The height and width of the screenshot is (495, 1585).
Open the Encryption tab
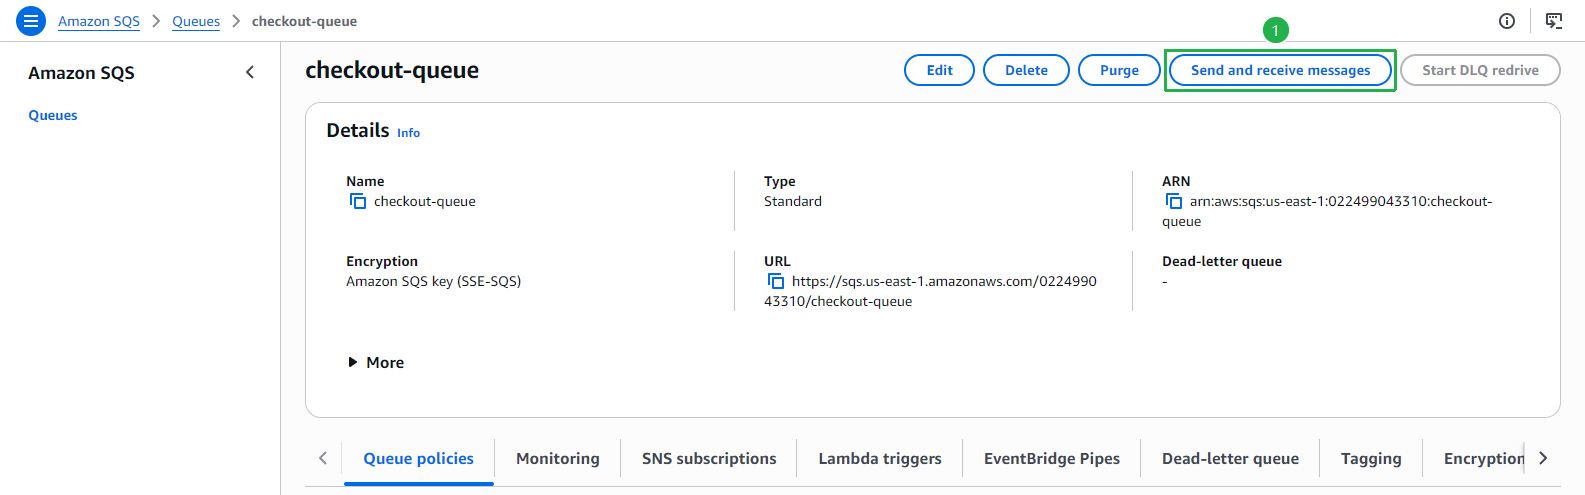[x=1483, y=458]
